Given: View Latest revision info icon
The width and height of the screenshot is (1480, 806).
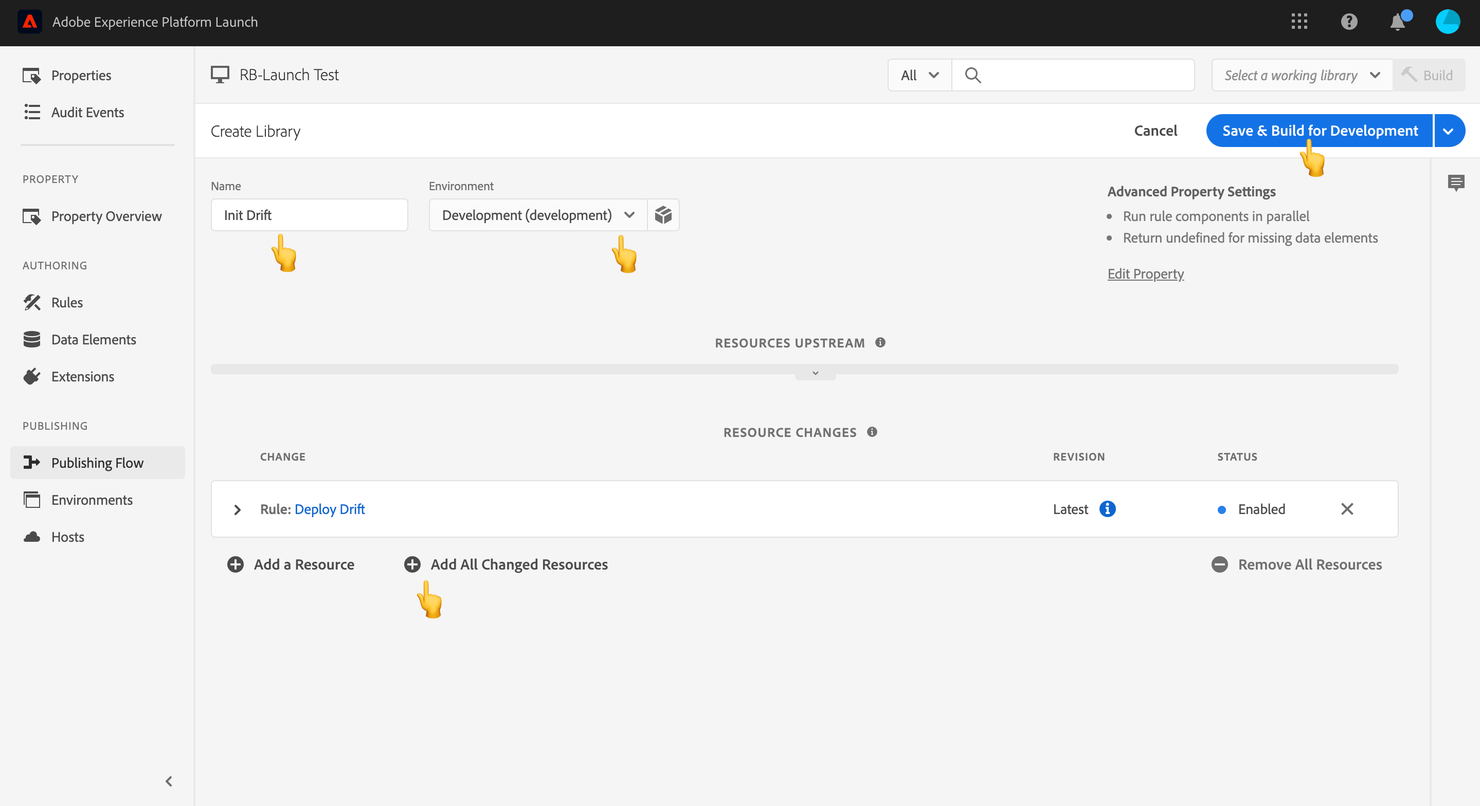Looking at the screenshot, I should click(1107, 509).
